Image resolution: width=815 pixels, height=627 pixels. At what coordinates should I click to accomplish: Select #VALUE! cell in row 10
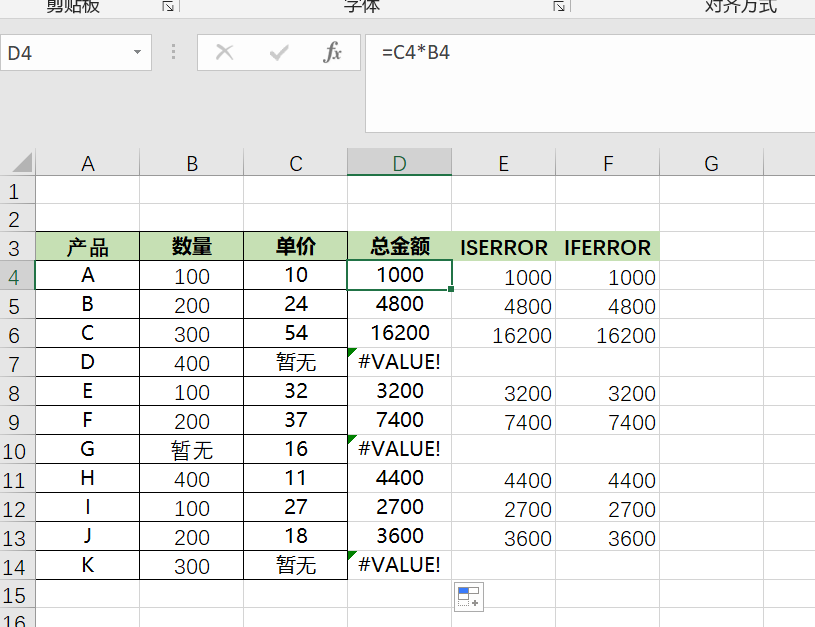tap(400, 449)
